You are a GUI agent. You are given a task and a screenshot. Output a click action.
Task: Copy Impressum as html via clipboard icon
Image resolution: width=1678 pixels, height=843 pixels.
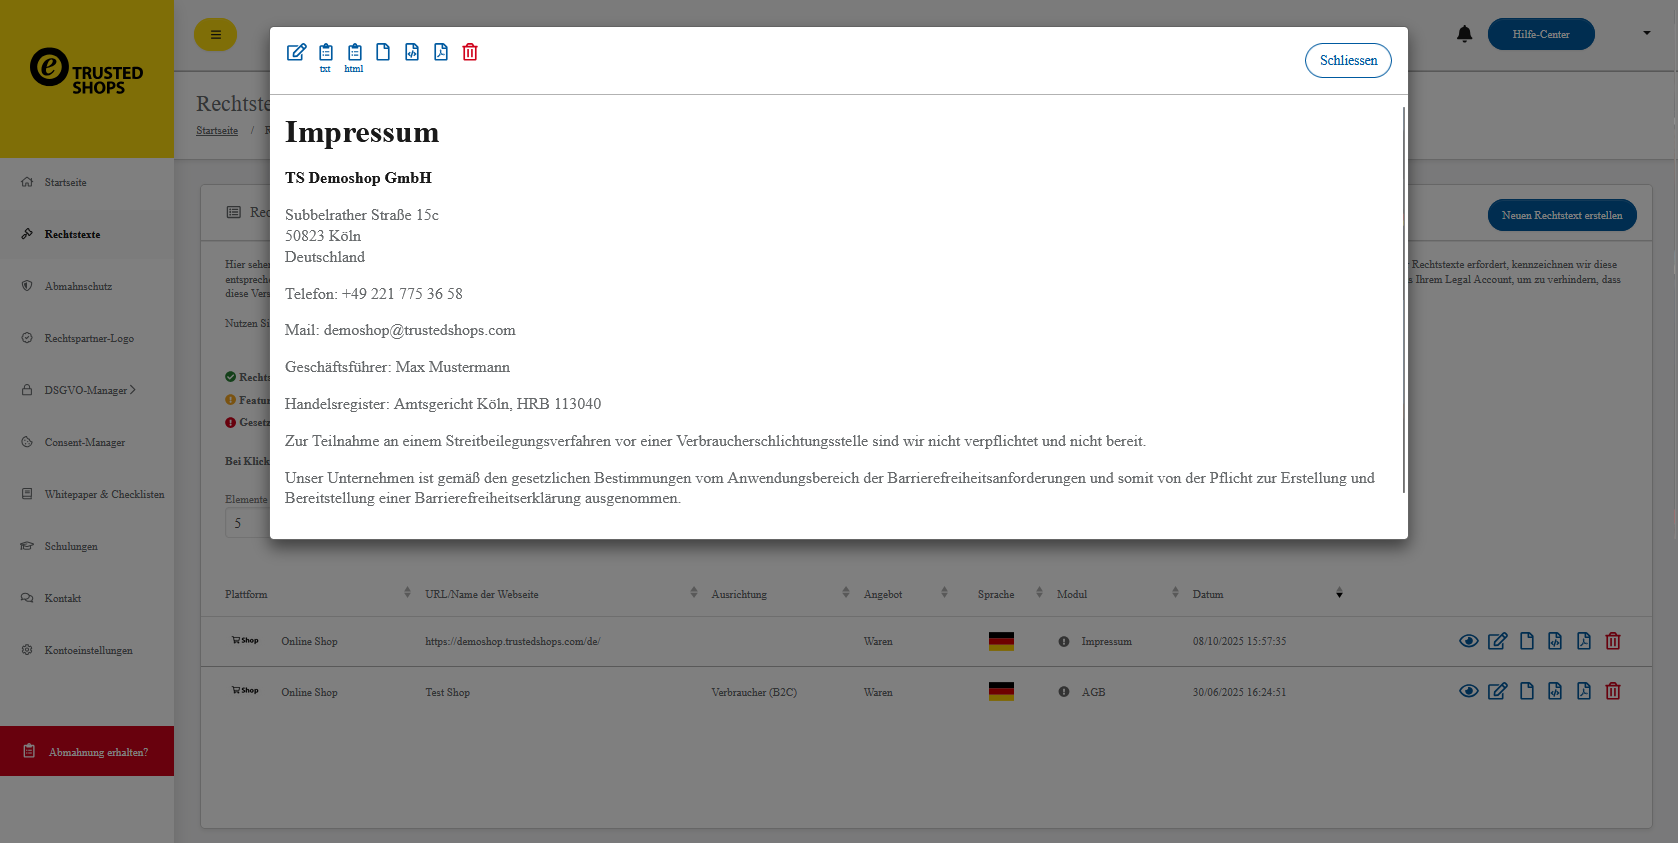click(x=354, y=53)
